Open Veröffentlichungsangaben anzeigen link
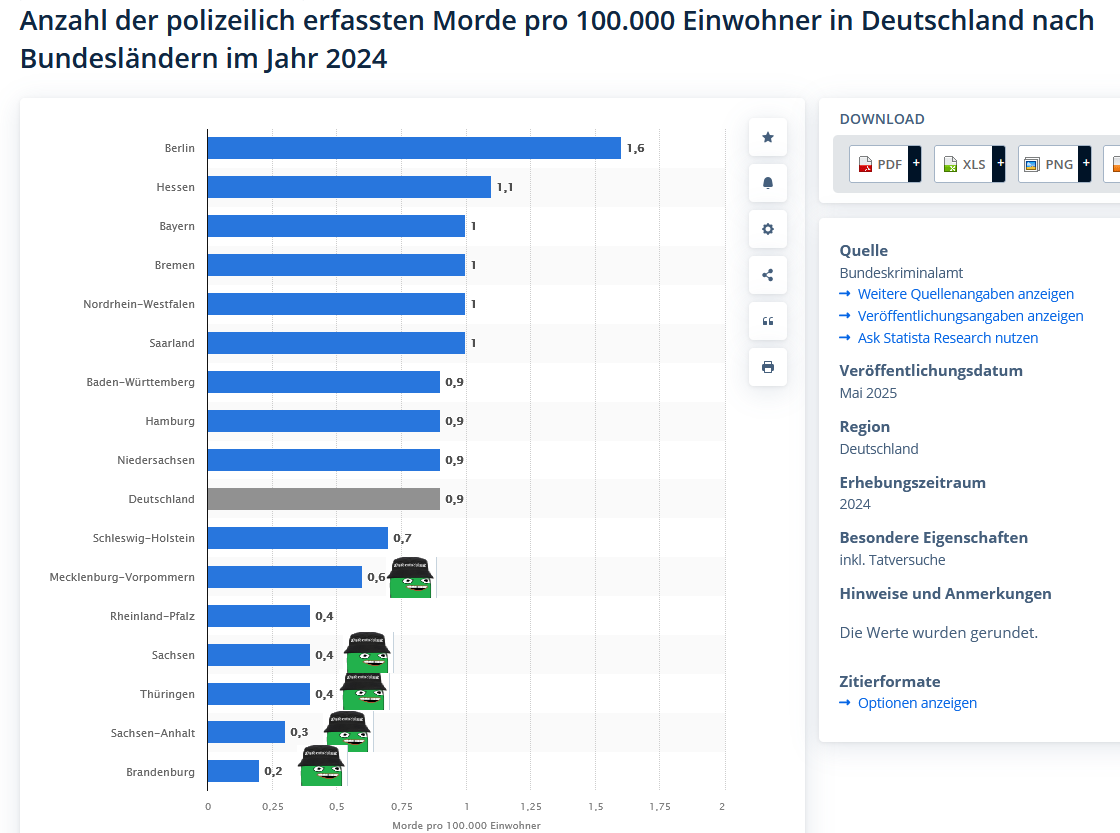 point(970,316)
